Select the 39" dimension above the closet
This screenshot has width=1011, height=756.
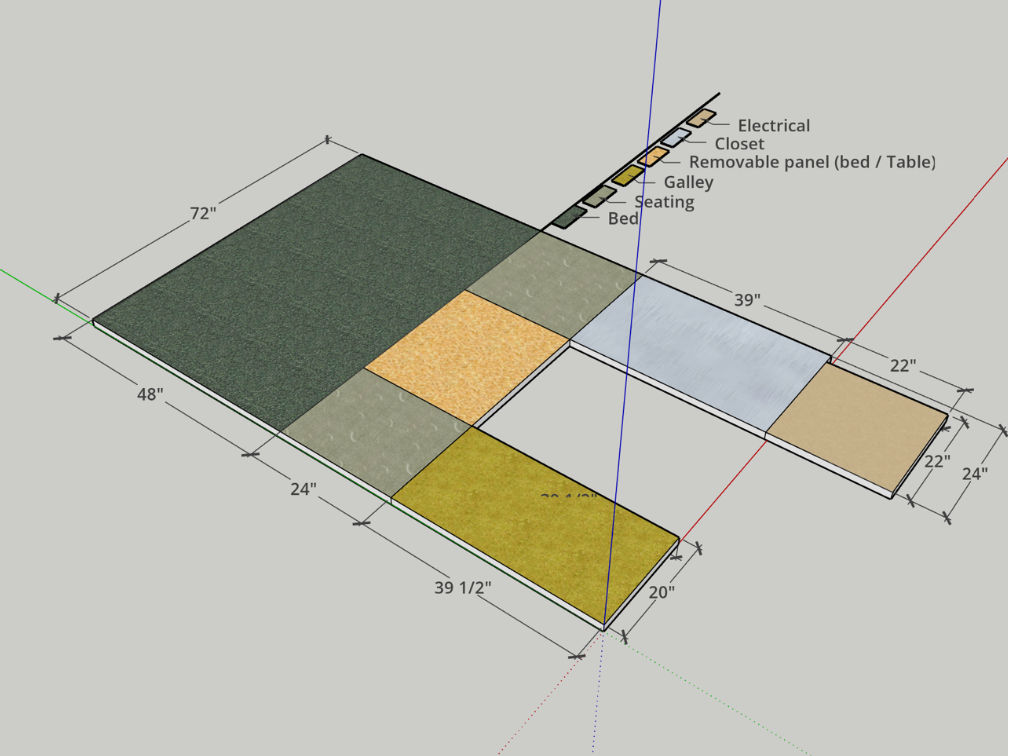point(747,301)
